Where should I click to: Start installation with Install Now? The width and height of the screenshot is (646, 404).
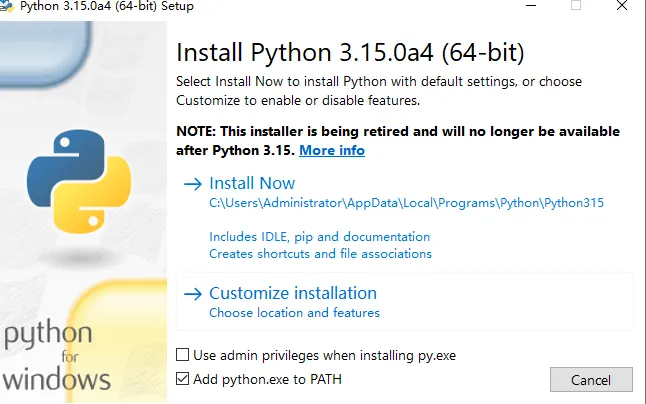[252, 184]
